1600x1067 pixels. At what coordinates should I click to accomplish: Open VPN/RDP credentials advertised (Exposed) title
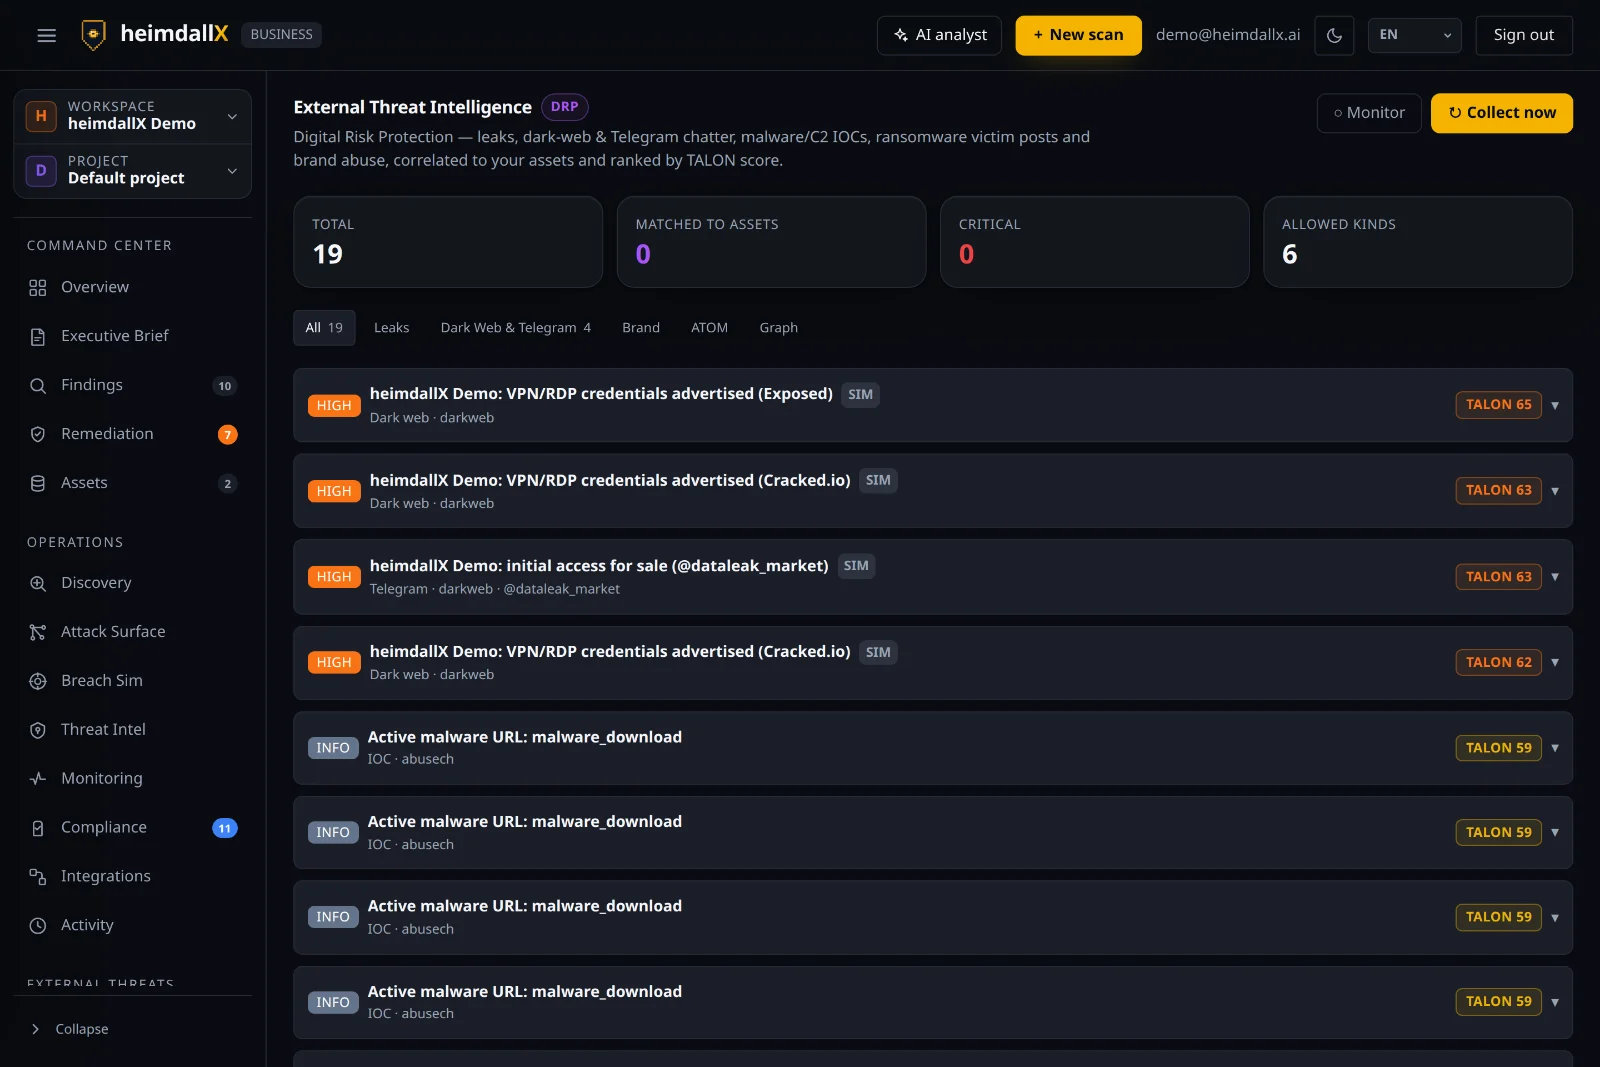coord(601,394)
